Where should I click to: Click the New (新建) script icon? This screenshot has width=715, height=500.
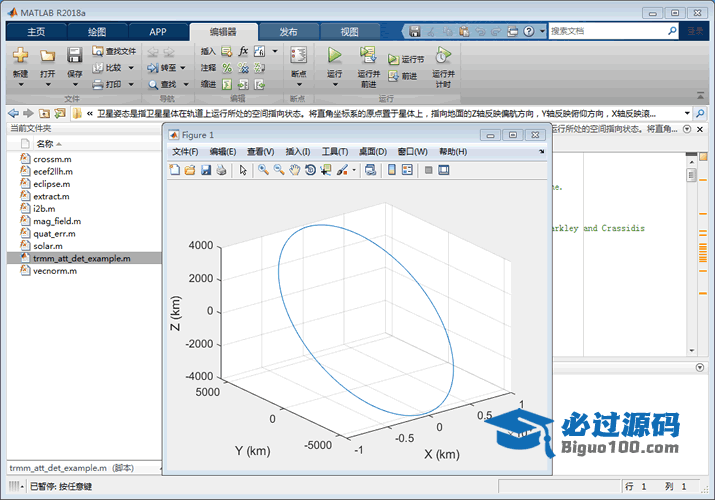[x=20, y=55]
